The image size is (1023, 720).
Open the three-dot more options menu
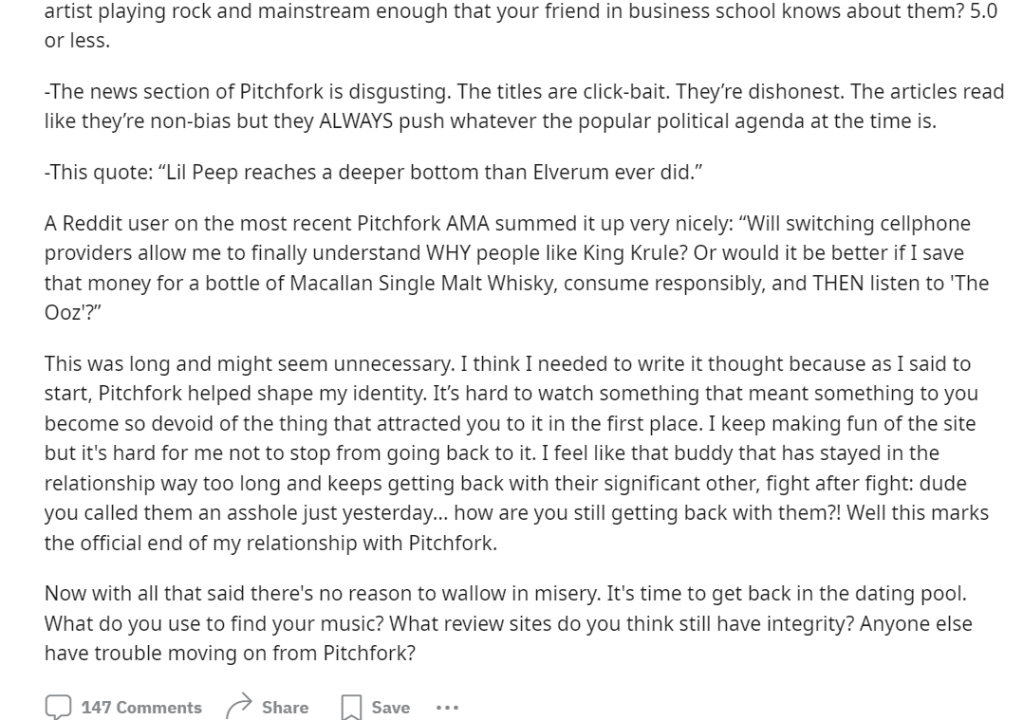pyautogui.click(x=446, y=707)
